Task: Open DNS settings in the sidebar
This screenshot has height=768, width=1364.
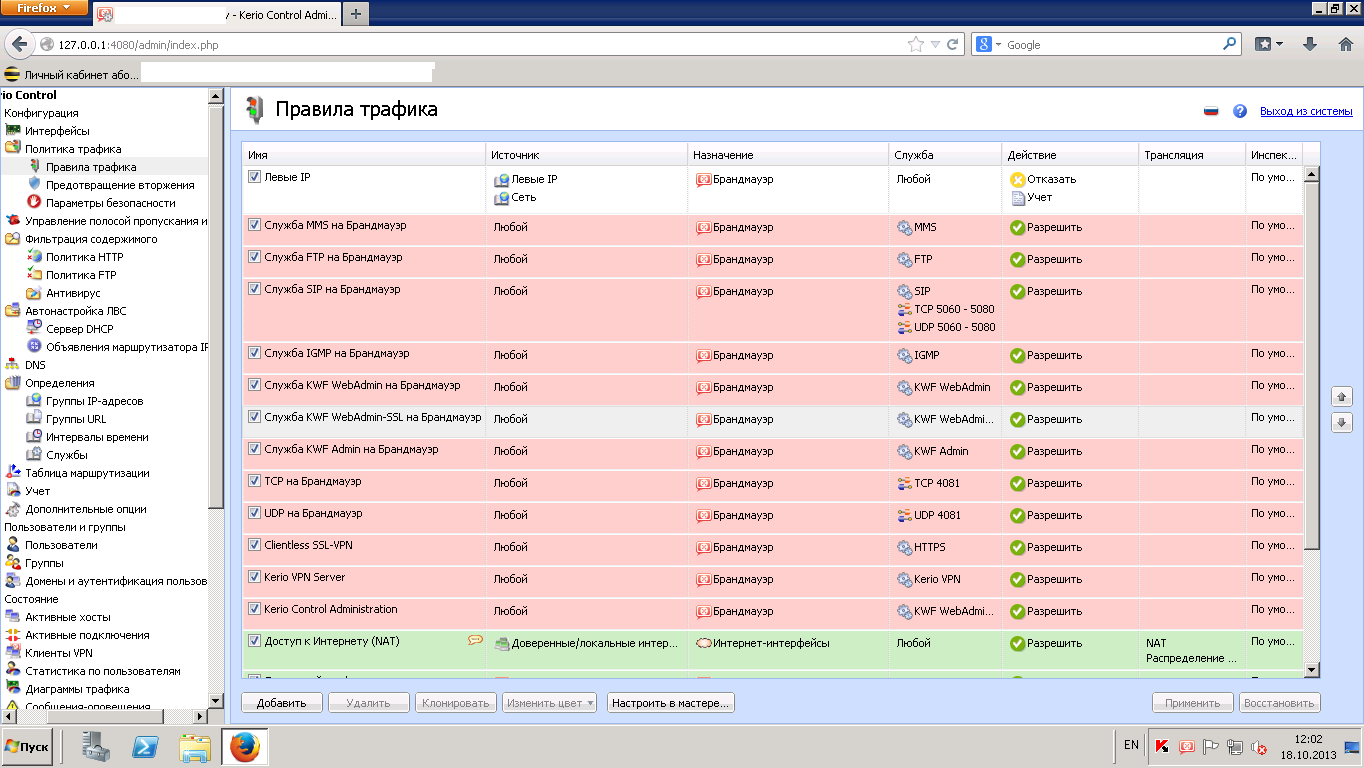Action: click(x=35, y=365)
